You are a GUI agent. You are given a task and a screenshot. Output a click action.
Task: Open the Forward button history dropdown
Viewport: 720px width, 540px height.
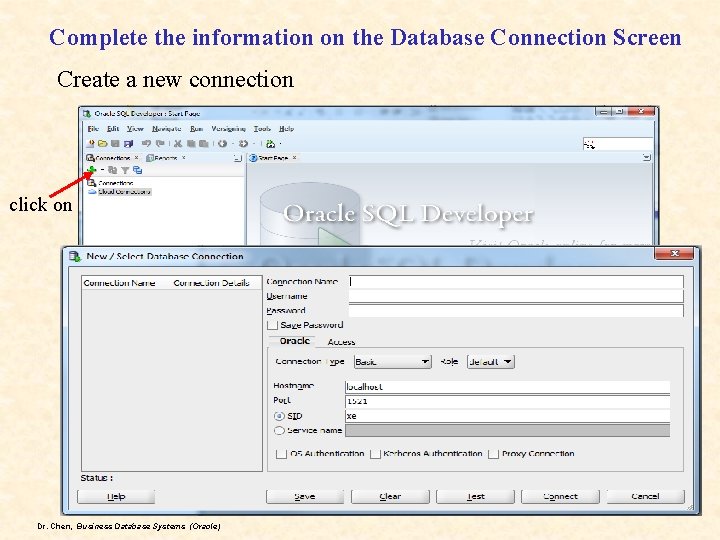click(x=253, y=144)
